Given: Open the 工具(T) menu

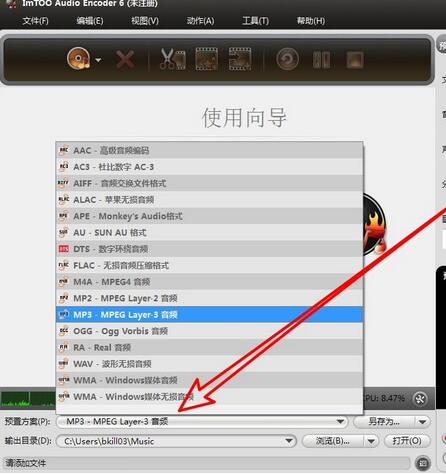Looking at the screenshot, I should (x=255, y=21).
